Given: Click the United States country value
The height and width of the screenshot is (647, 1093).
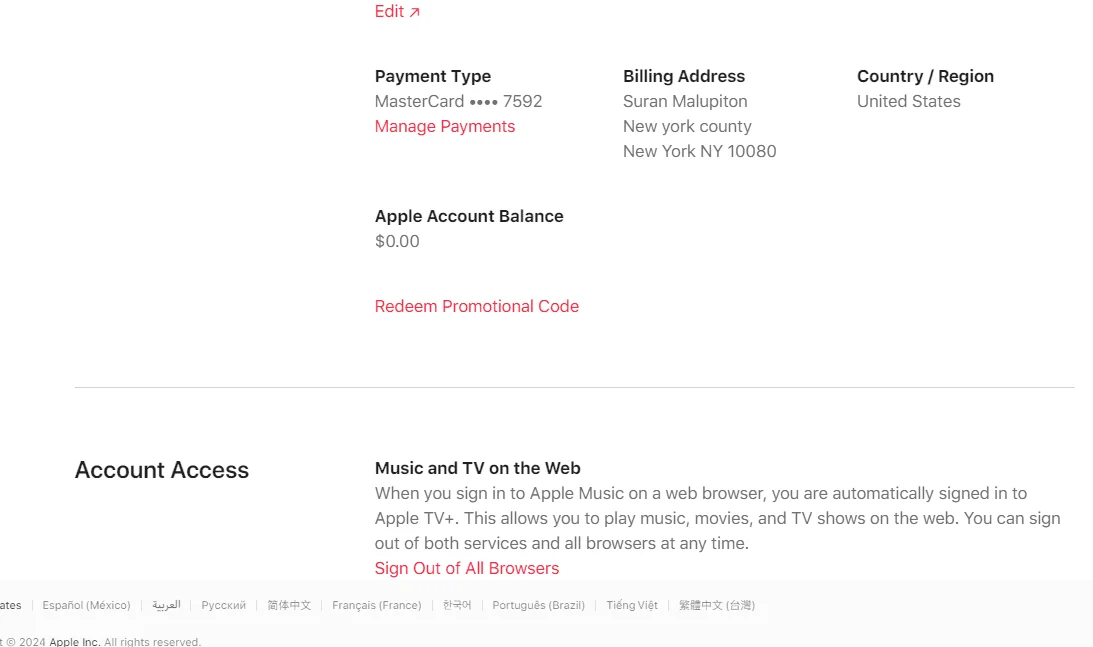Looking at the screenshot, I should pos(908,101).
